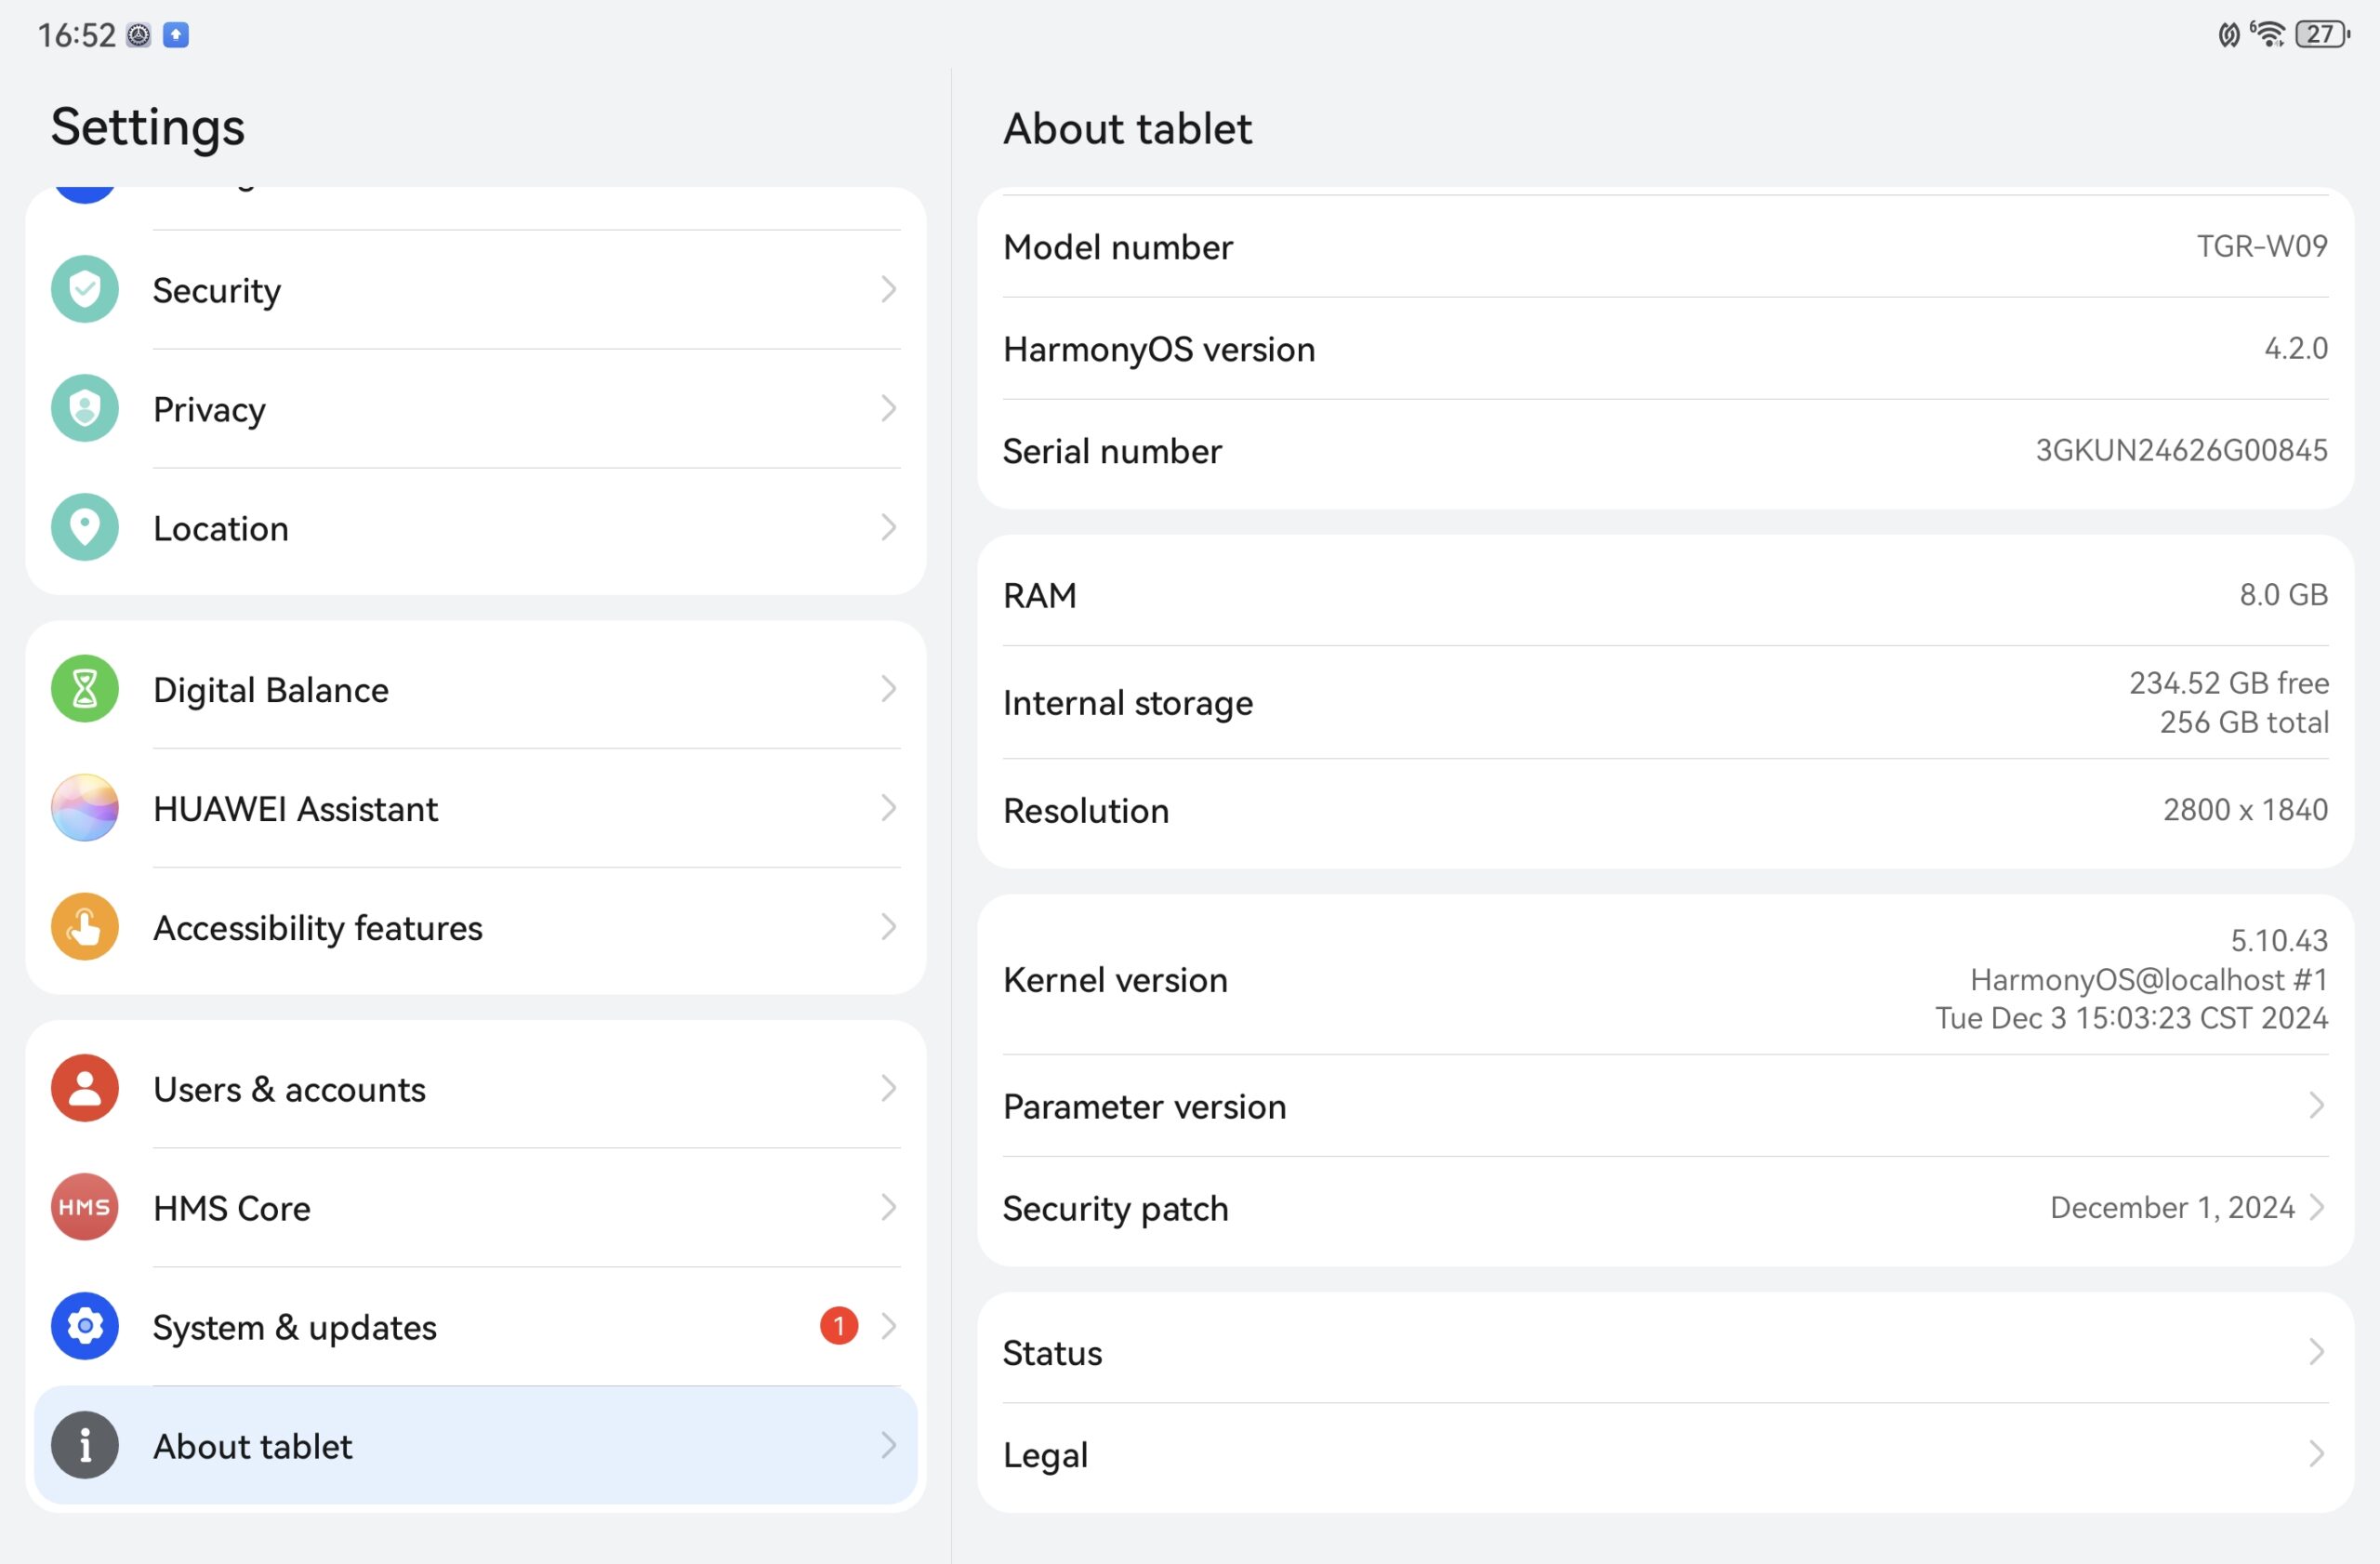Tap the Digital Balance hourglass icon

85,689
